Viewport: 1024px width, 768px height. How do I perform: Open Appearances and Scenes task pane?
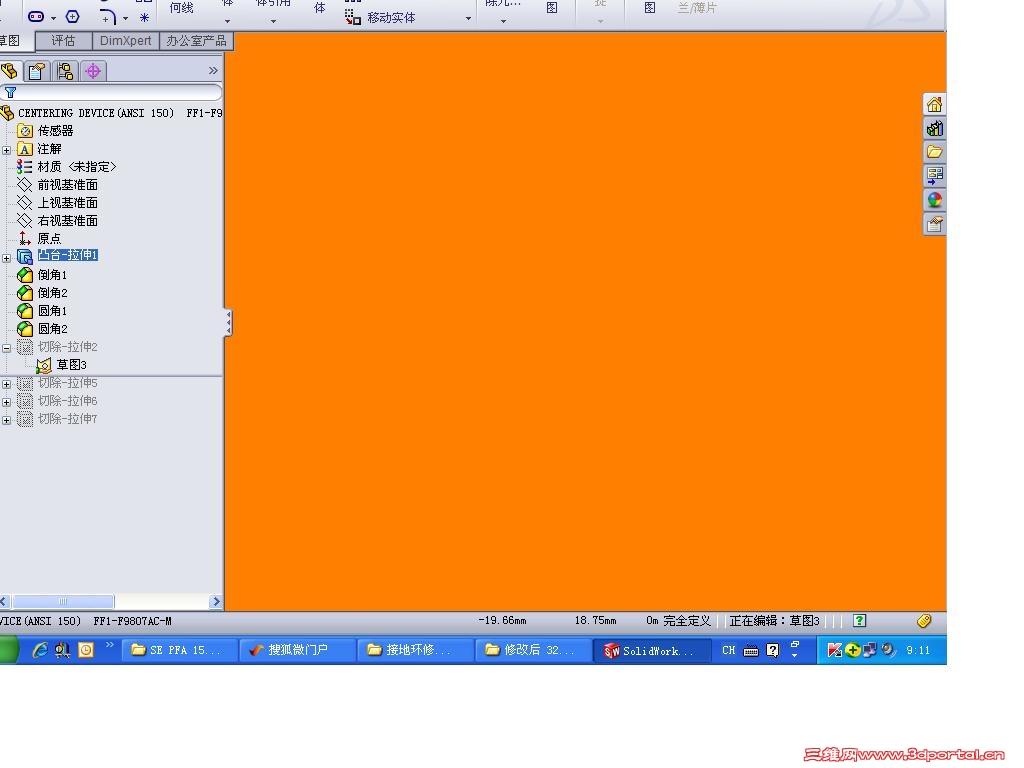935,200
